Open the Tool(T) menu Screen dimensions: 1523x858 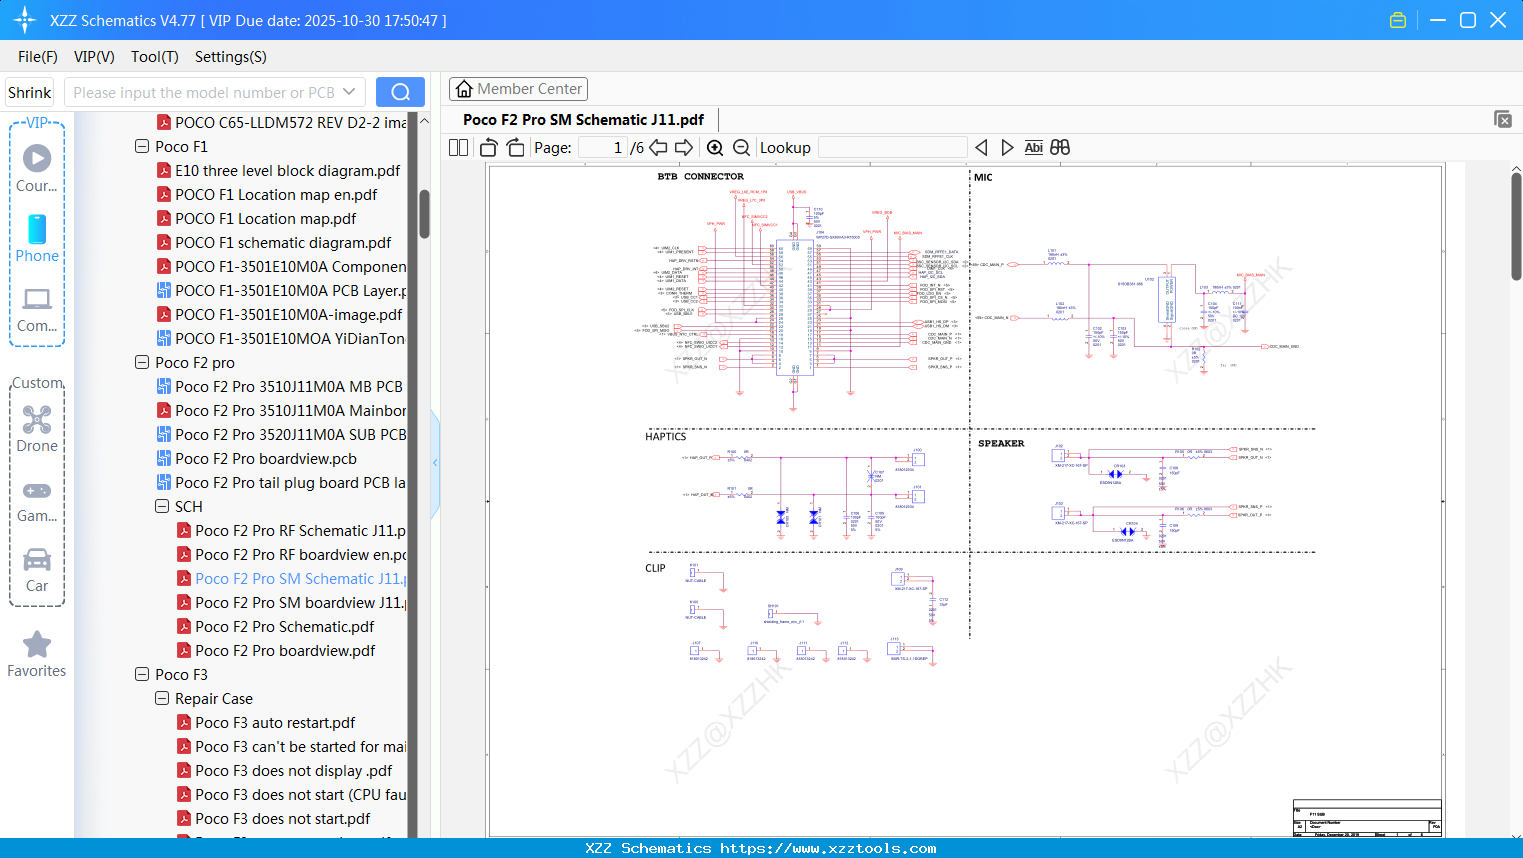point(154,57)
